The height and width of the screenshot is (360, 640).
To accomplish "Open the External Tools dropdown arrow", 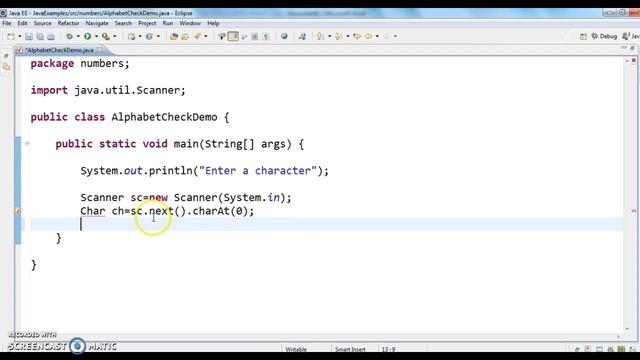I will (115, 37).
